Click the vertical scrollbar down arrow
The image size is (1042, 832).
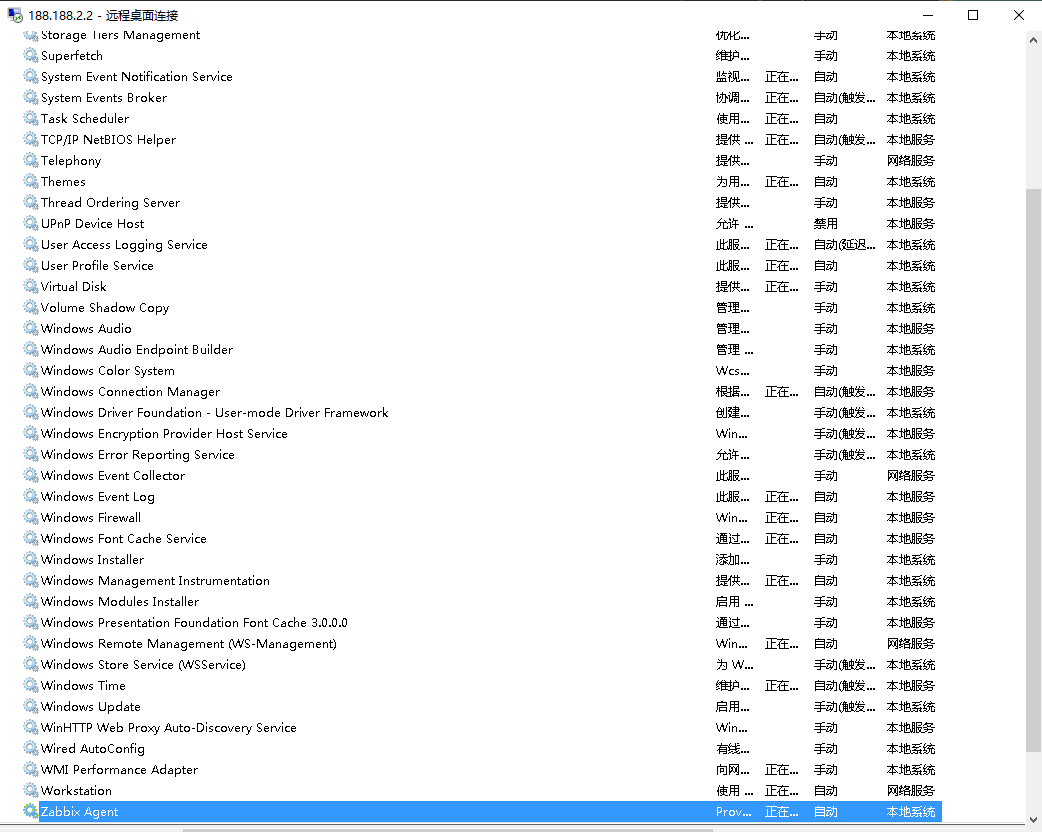click(x=1033, y=819)
